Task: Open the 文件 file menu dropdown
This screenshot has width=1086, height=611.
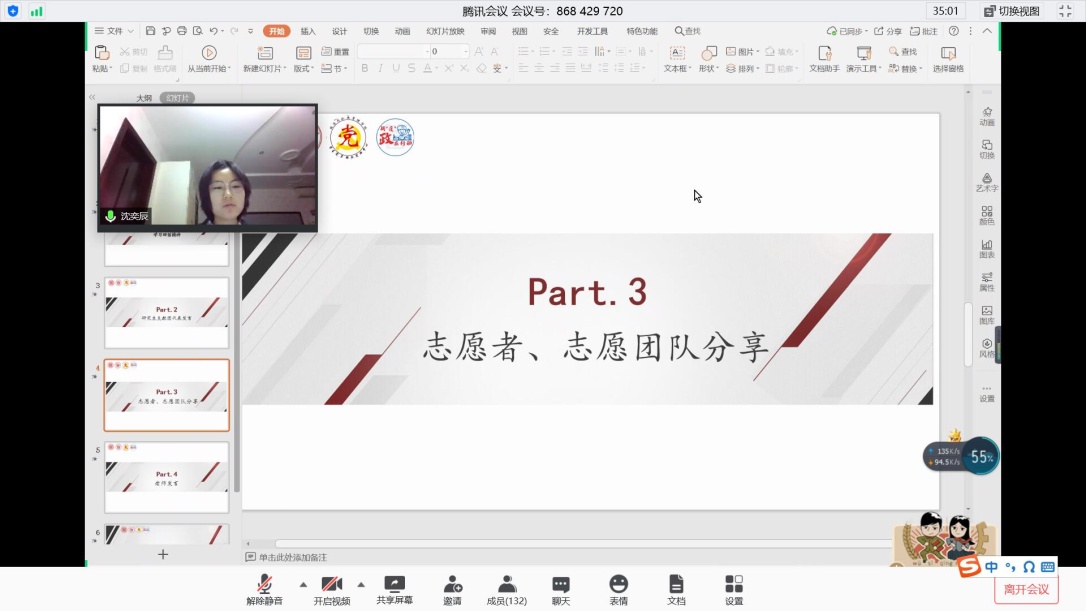Action: [114, 31]
